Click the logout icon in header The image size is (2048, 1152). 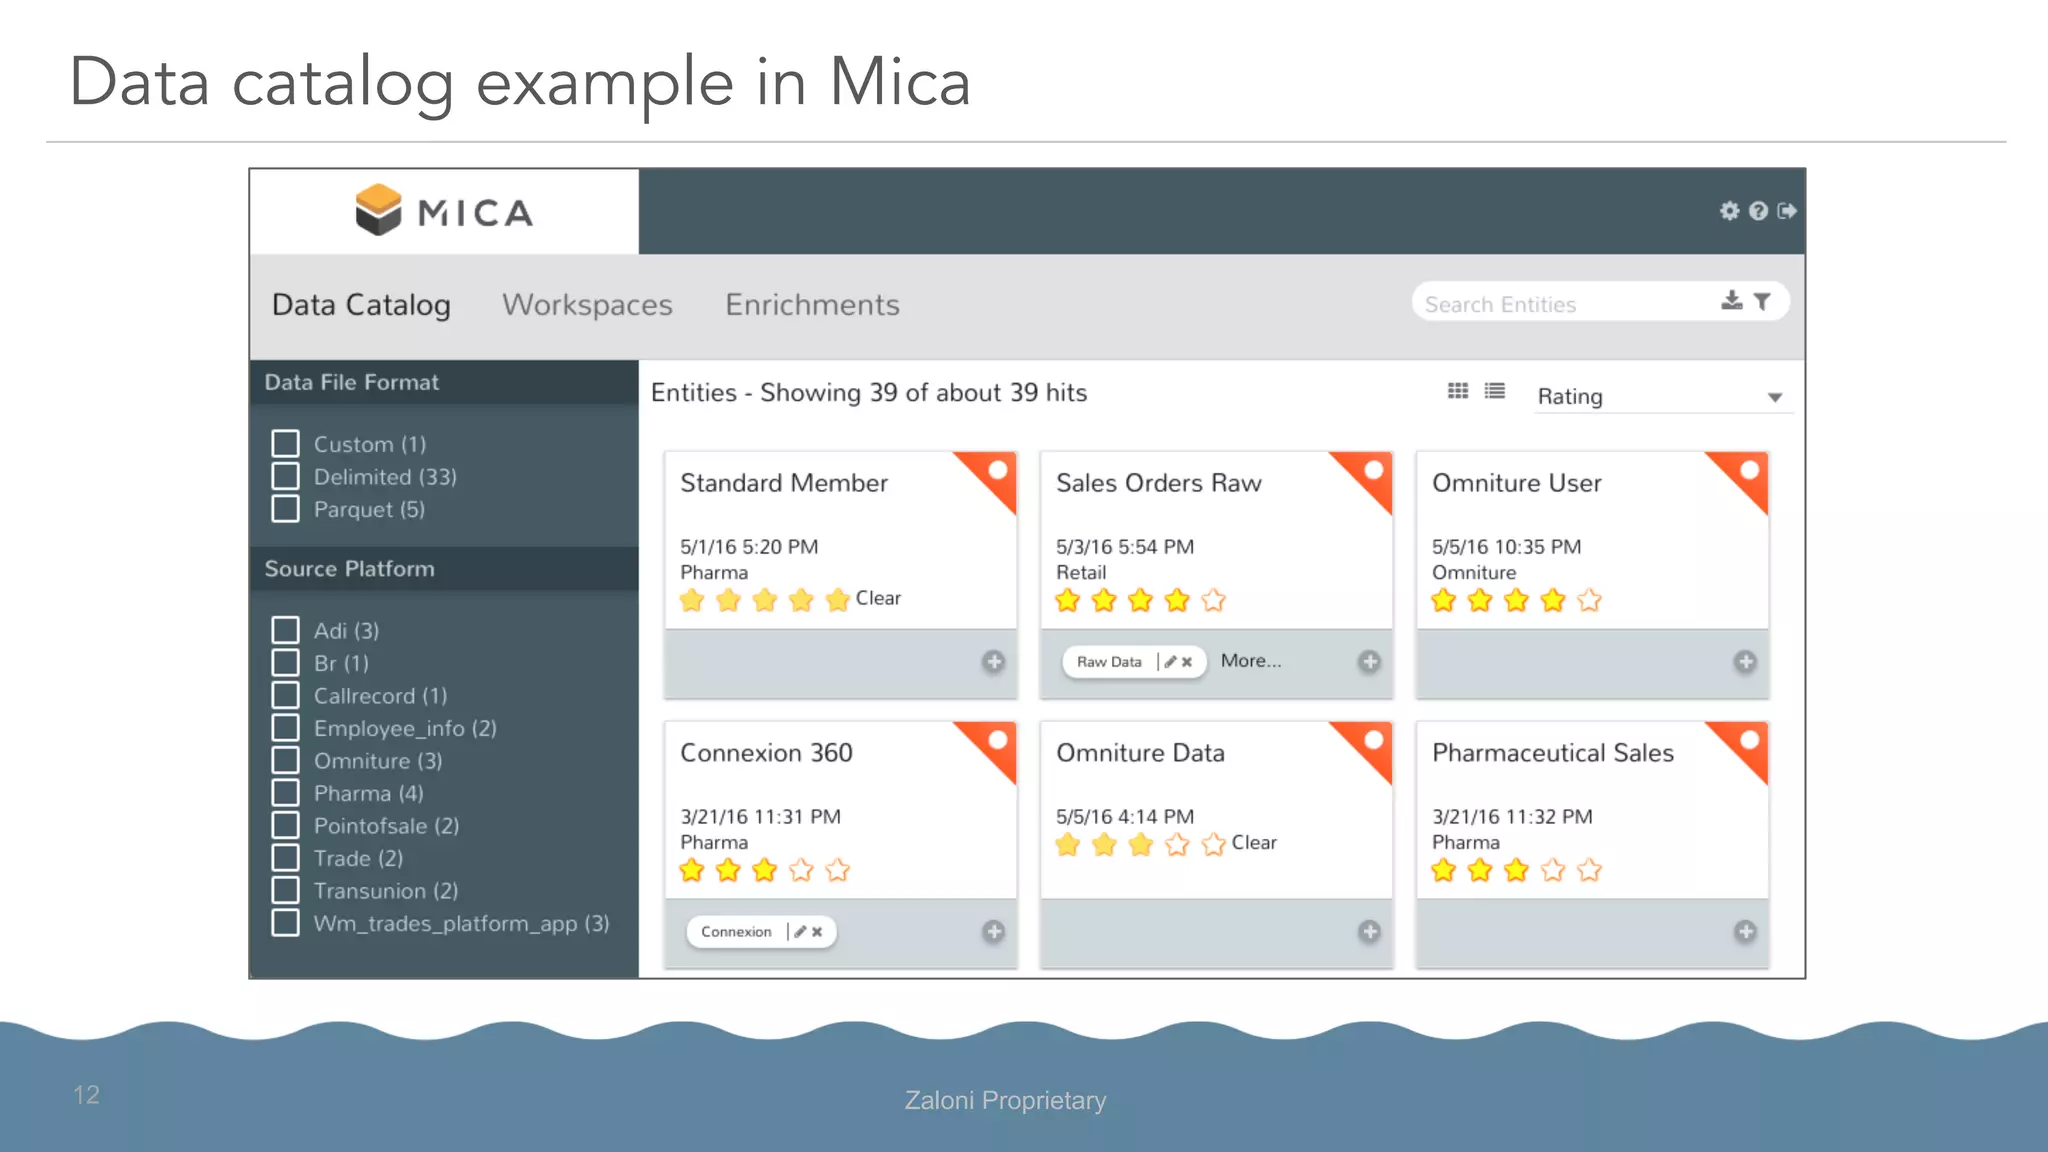(1787, 211)
